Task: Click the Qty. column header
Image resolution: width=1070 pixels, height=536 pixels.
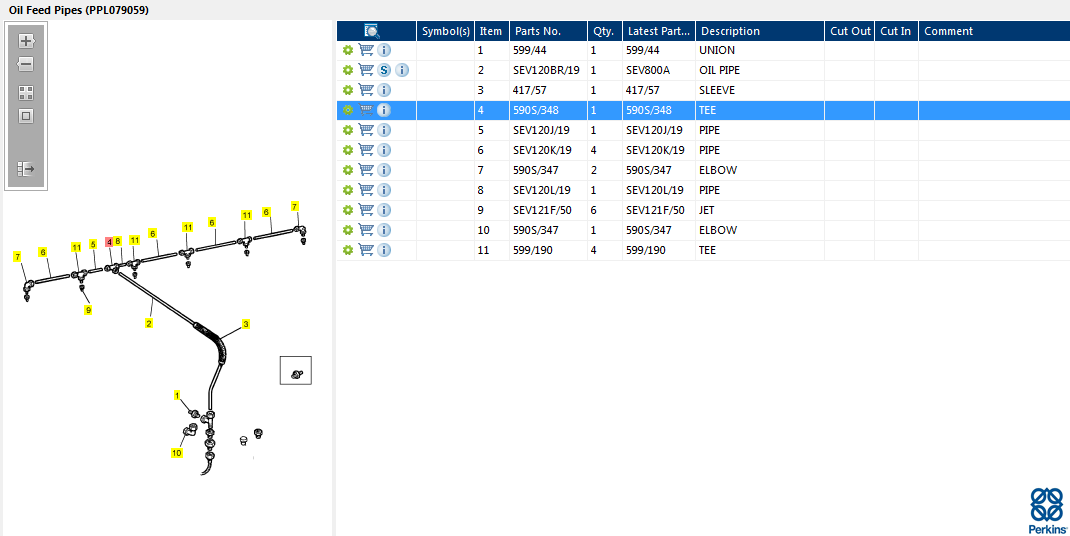Action: point(605,31)
